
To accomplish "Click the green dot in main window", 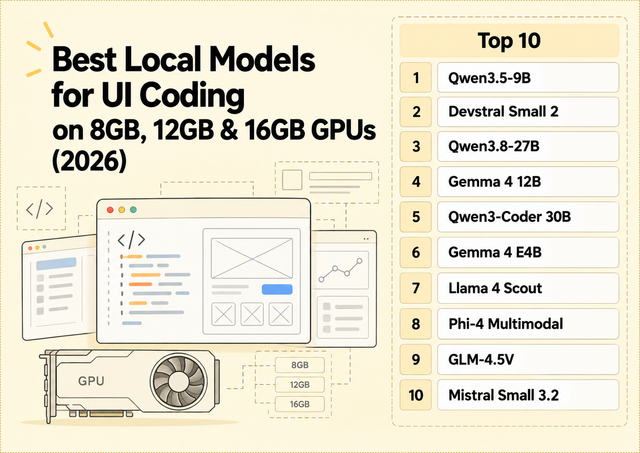I will tap(133, 210).
